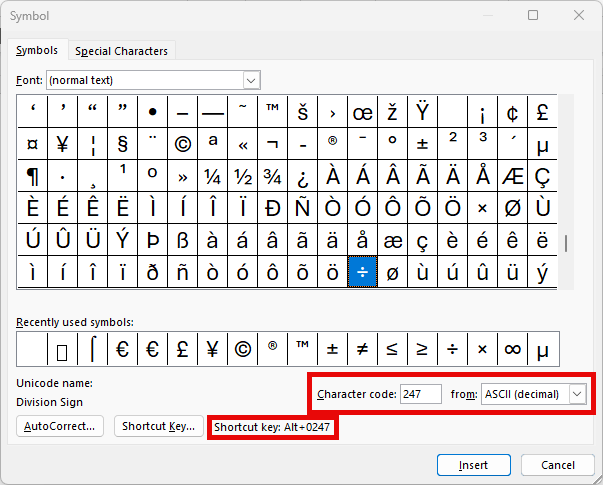This screenshot has width=603, height=485.
Task: Select the eth ð lowercase character
Action: tap(153, 272)
